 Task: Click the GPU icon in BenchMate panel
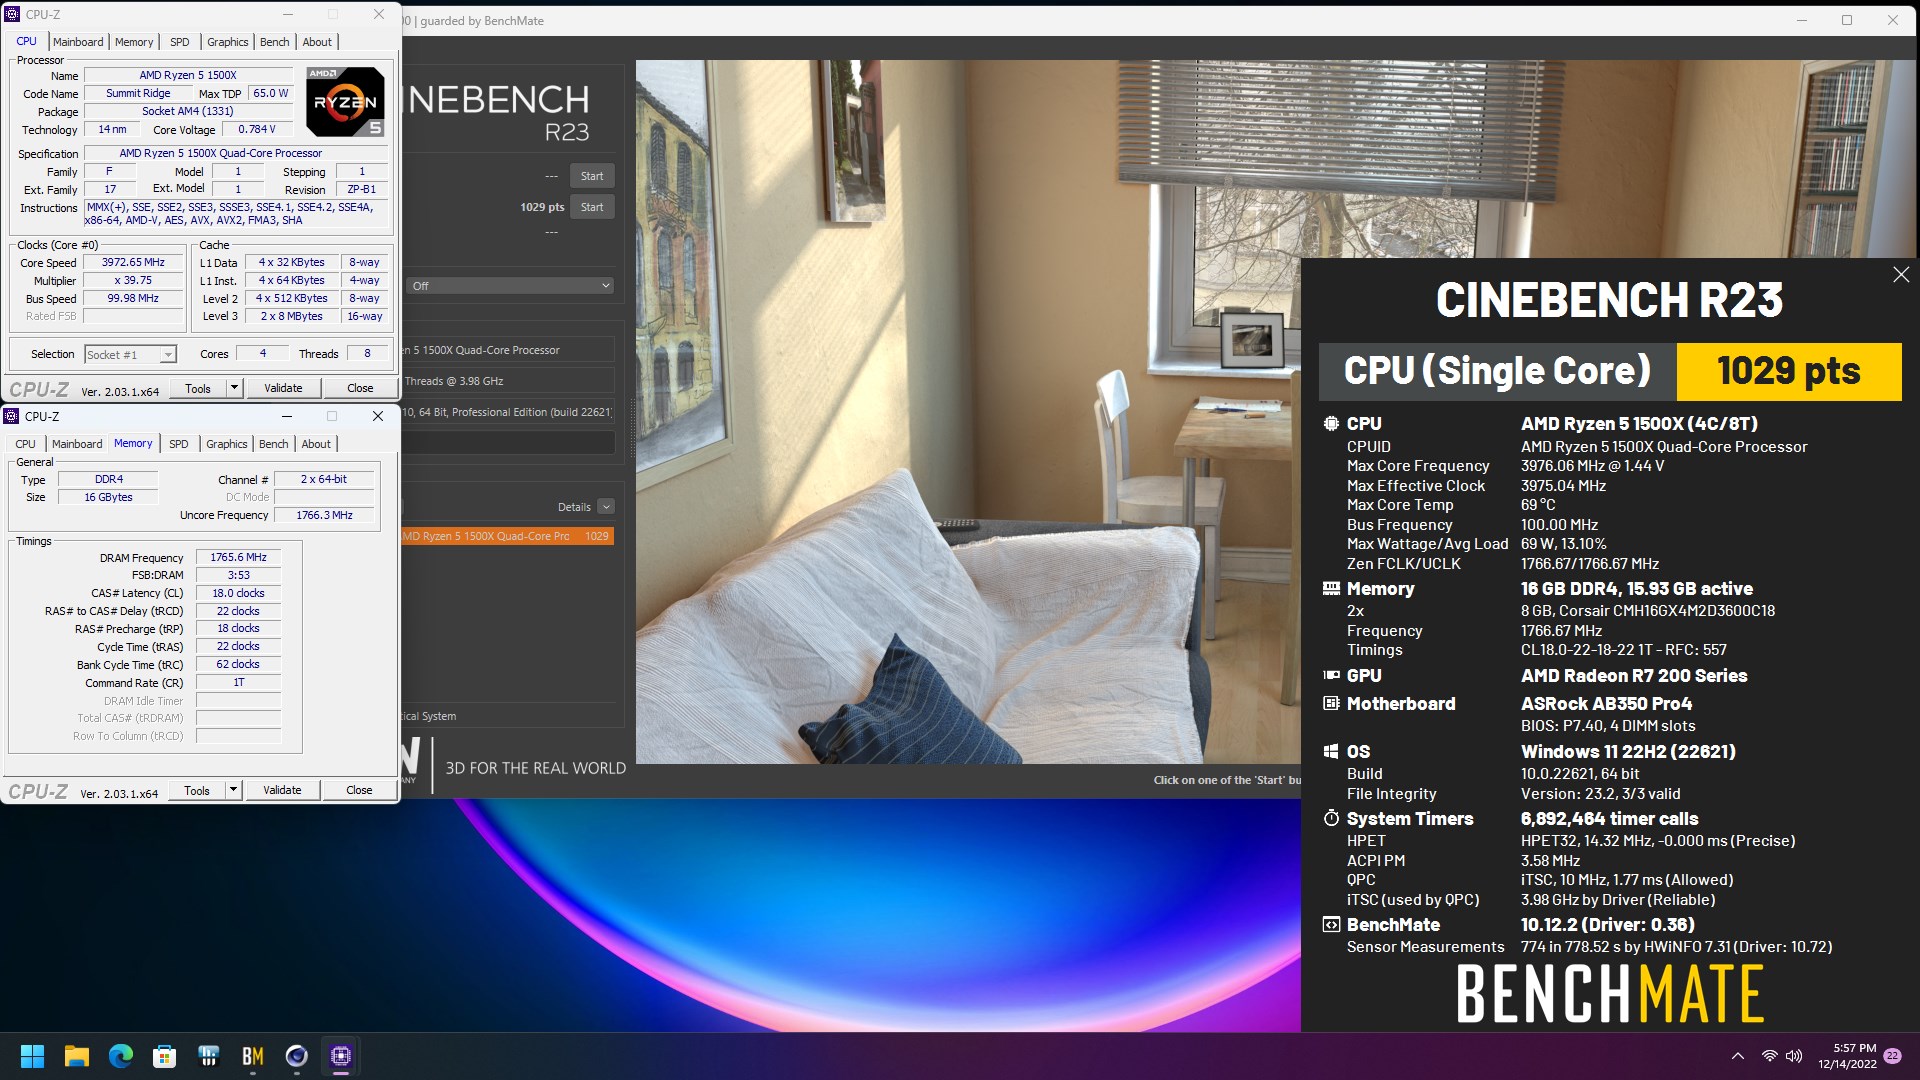1331,676
